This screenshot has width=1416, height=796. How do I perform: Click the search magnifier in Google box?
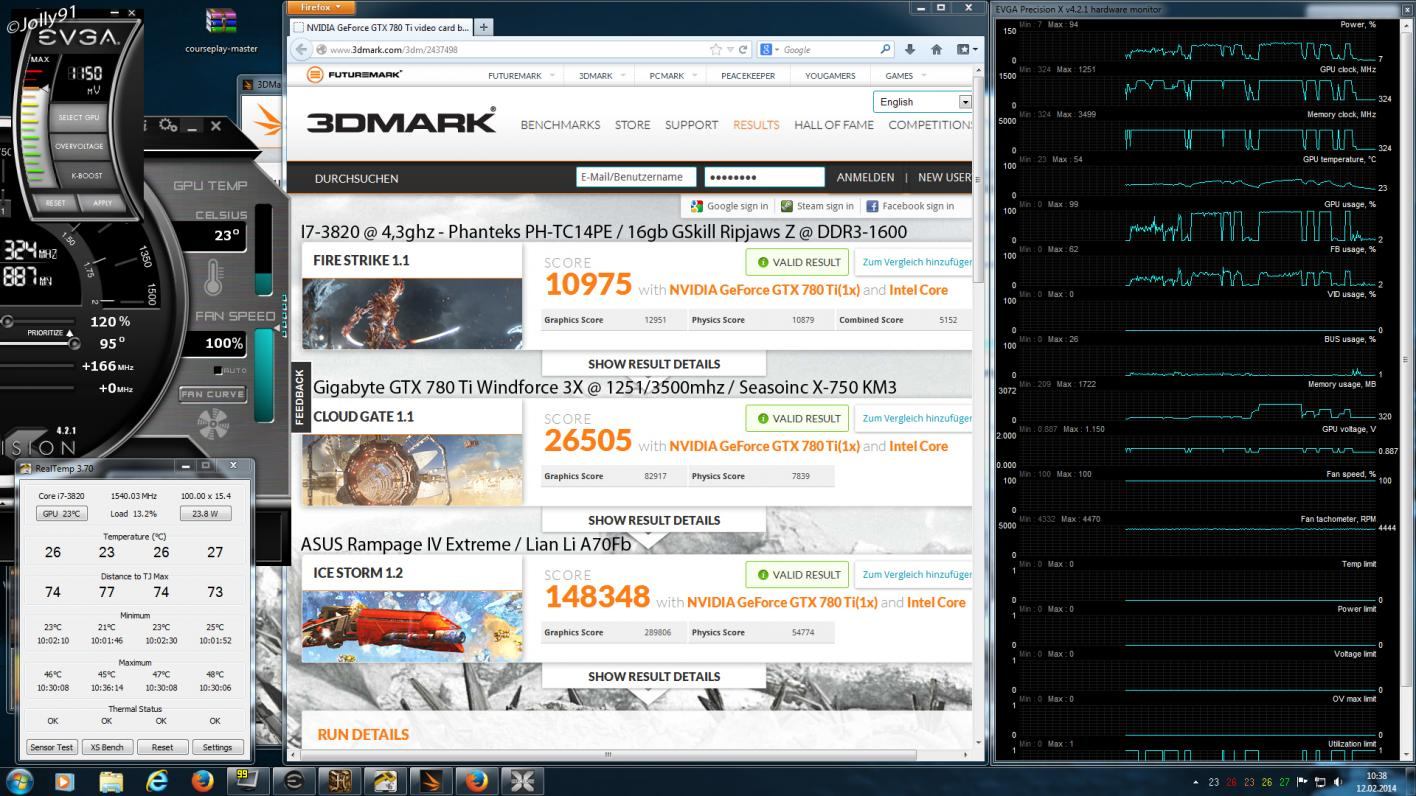pyautogui.click(x=885, y=49)
